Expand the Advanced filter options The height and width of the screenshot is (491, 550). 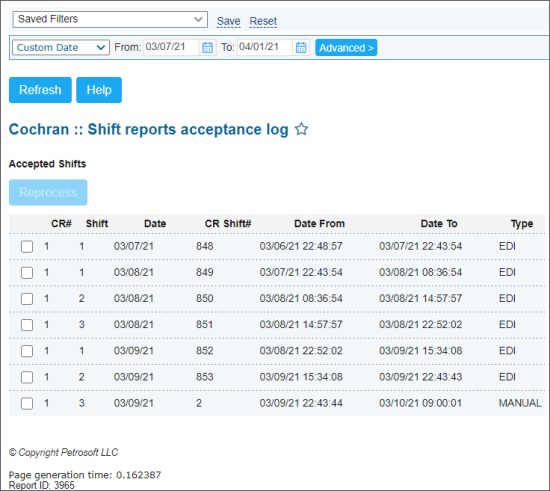pos(346,48)
